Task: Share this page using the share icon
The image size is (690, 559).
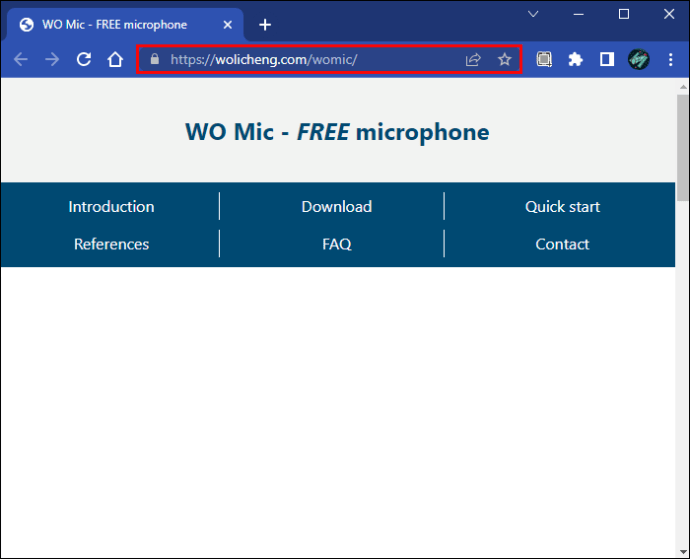Action: (473, 59)
